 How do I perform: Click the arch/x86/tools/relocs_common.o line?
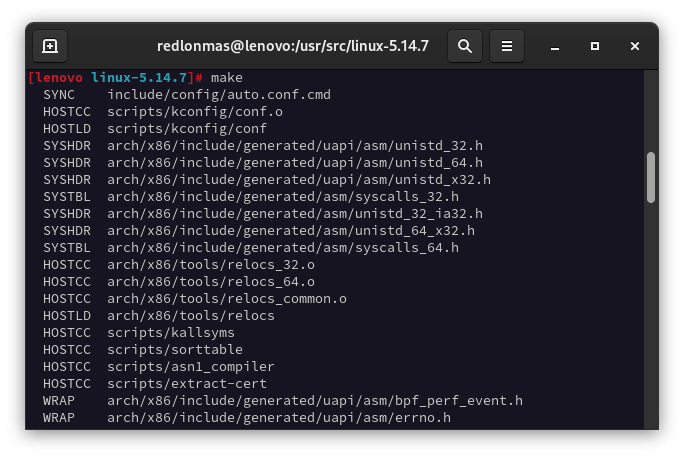(x=226, y=299)
